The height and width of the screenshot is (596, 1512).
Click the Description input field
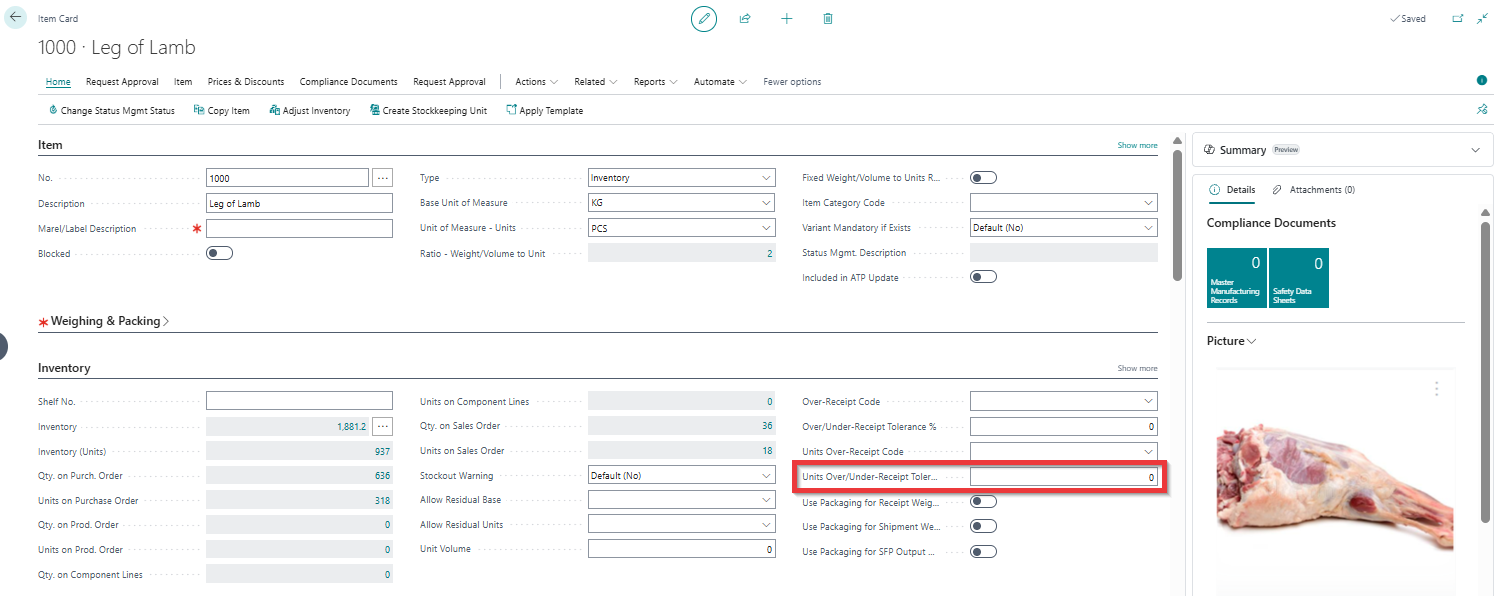click(299, 203)
